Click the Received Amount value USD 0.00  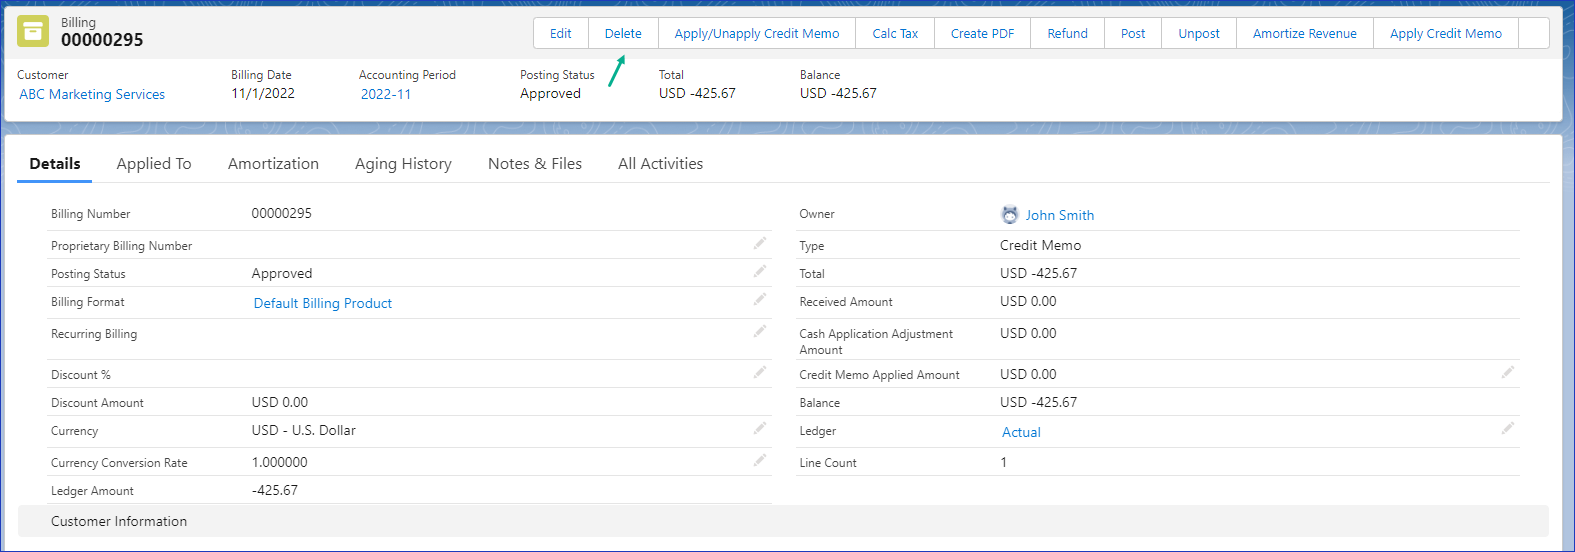1028,301
